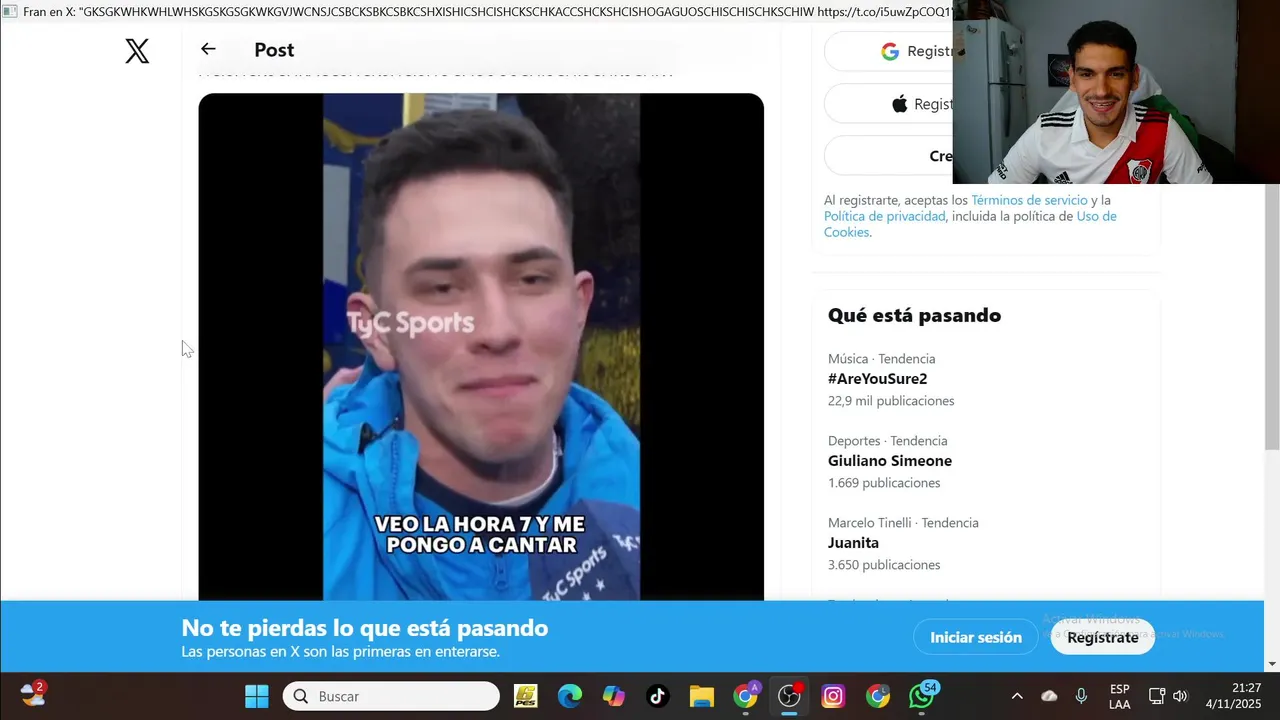Open Chrome with profile A badge
Viewport: 1280px width, 720px height.
pos(746,696)
